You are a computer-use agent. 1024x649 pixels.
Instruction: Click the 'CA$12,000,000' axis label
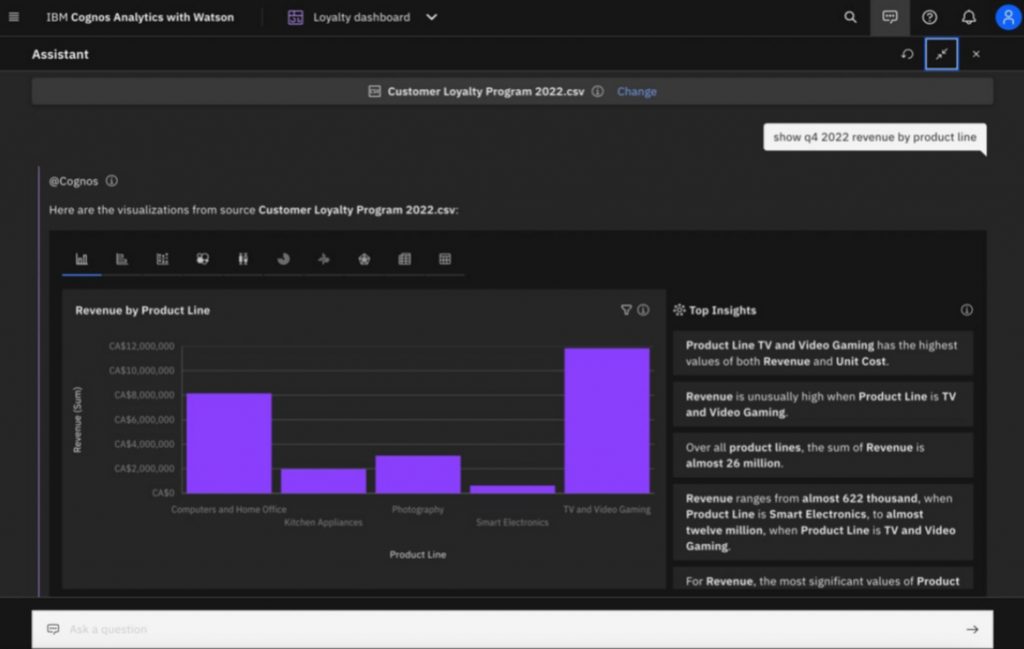click(x=142, y=346)
